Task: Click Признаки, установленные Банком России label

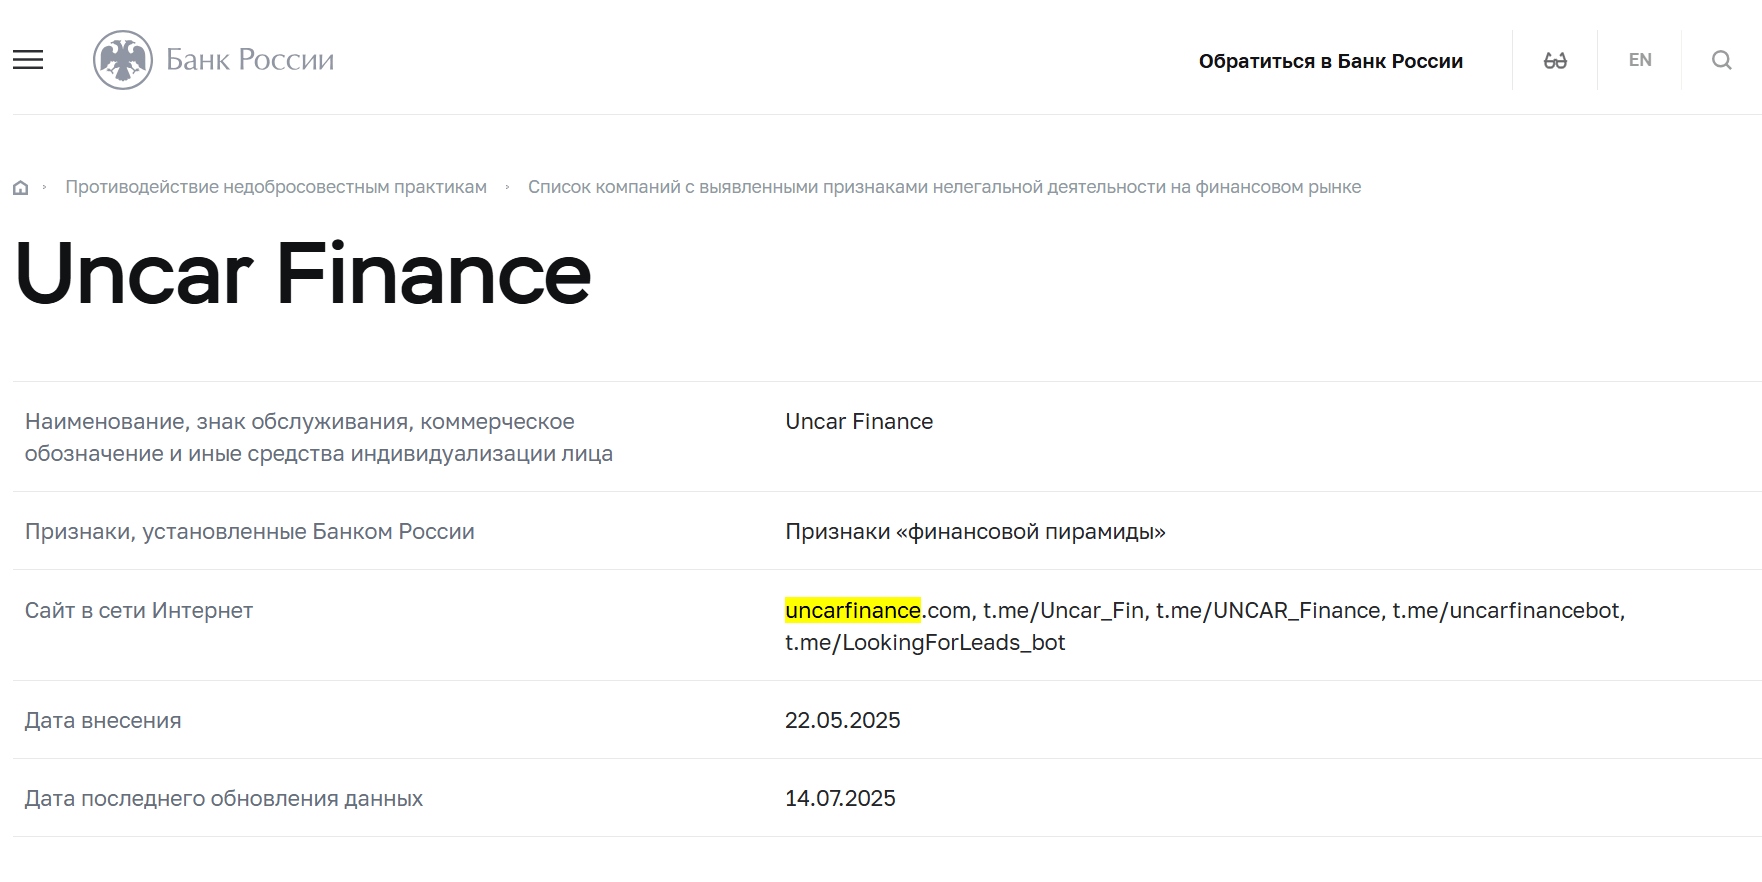Action: [x=250, y=532]
